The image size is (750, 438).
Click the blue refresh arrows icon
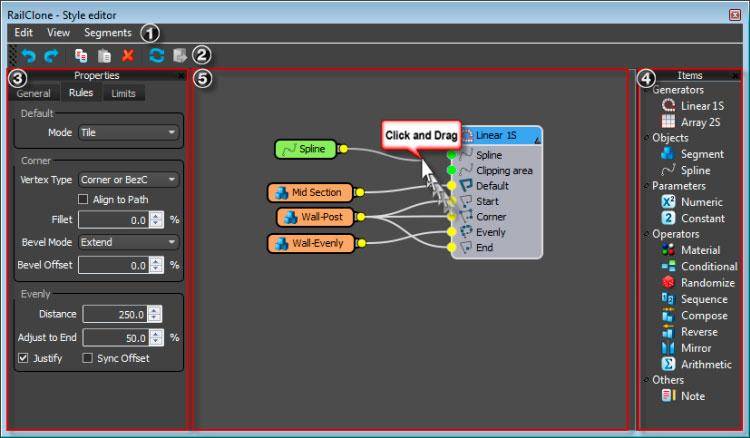(156, 55)
